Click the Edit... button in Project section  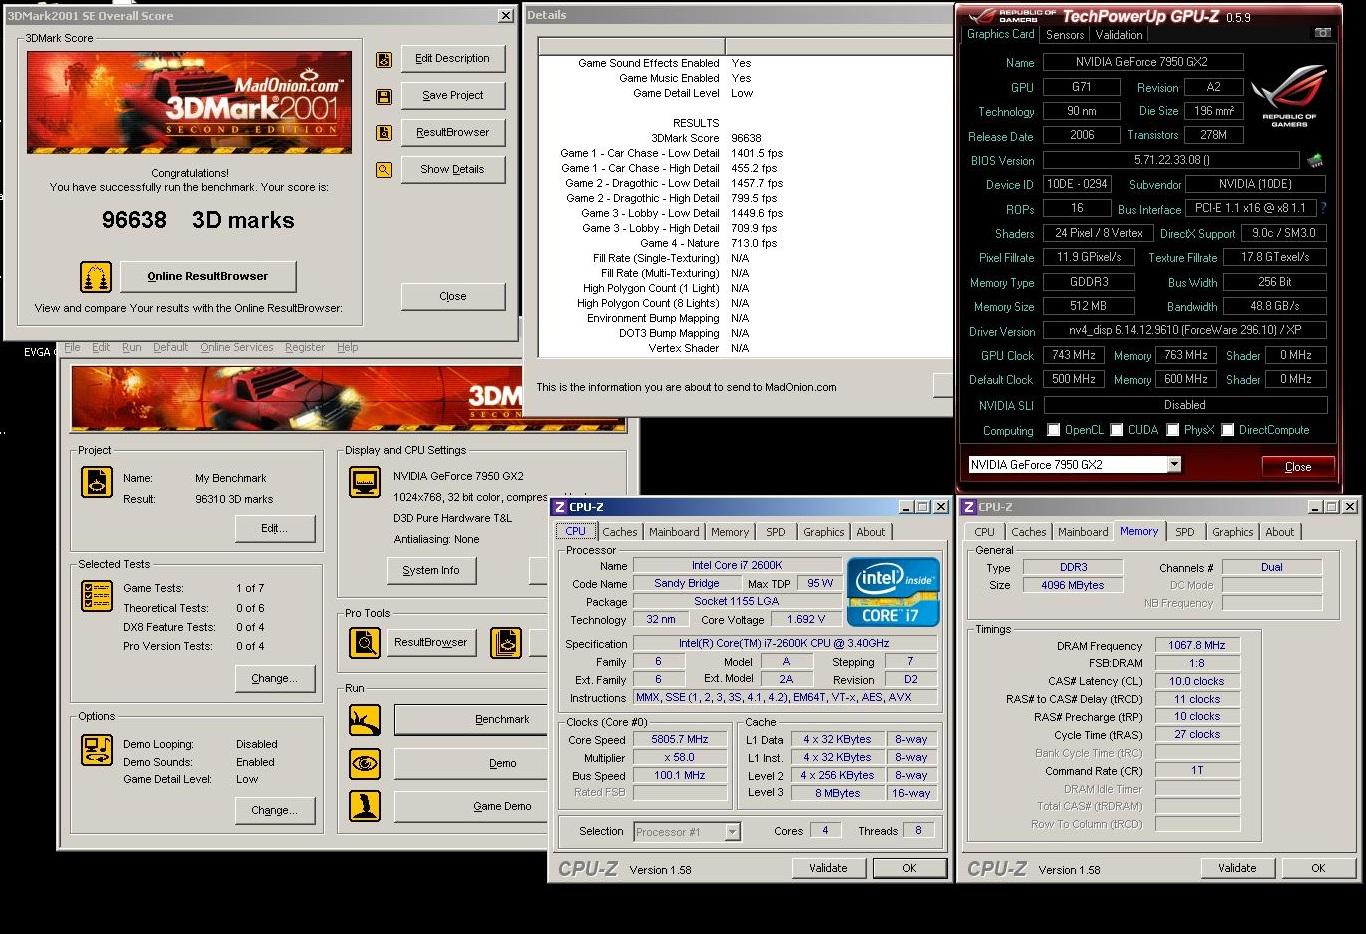pyautogui.click(x=274, y=528)
